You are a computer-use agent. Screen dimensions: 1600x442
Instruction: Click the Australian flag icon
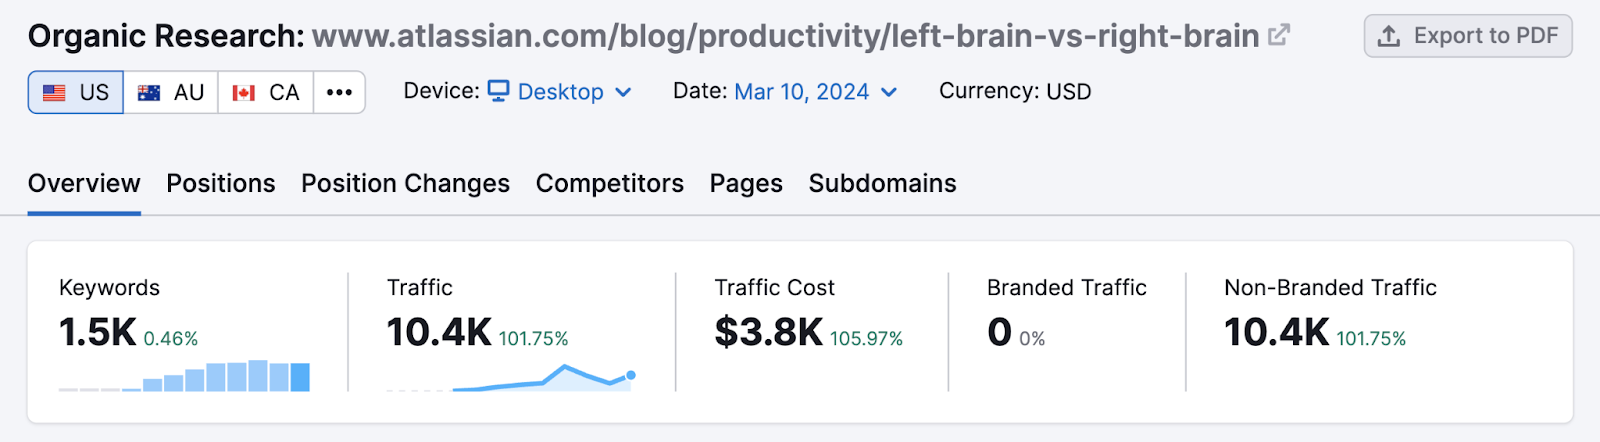tap(149, 93)
